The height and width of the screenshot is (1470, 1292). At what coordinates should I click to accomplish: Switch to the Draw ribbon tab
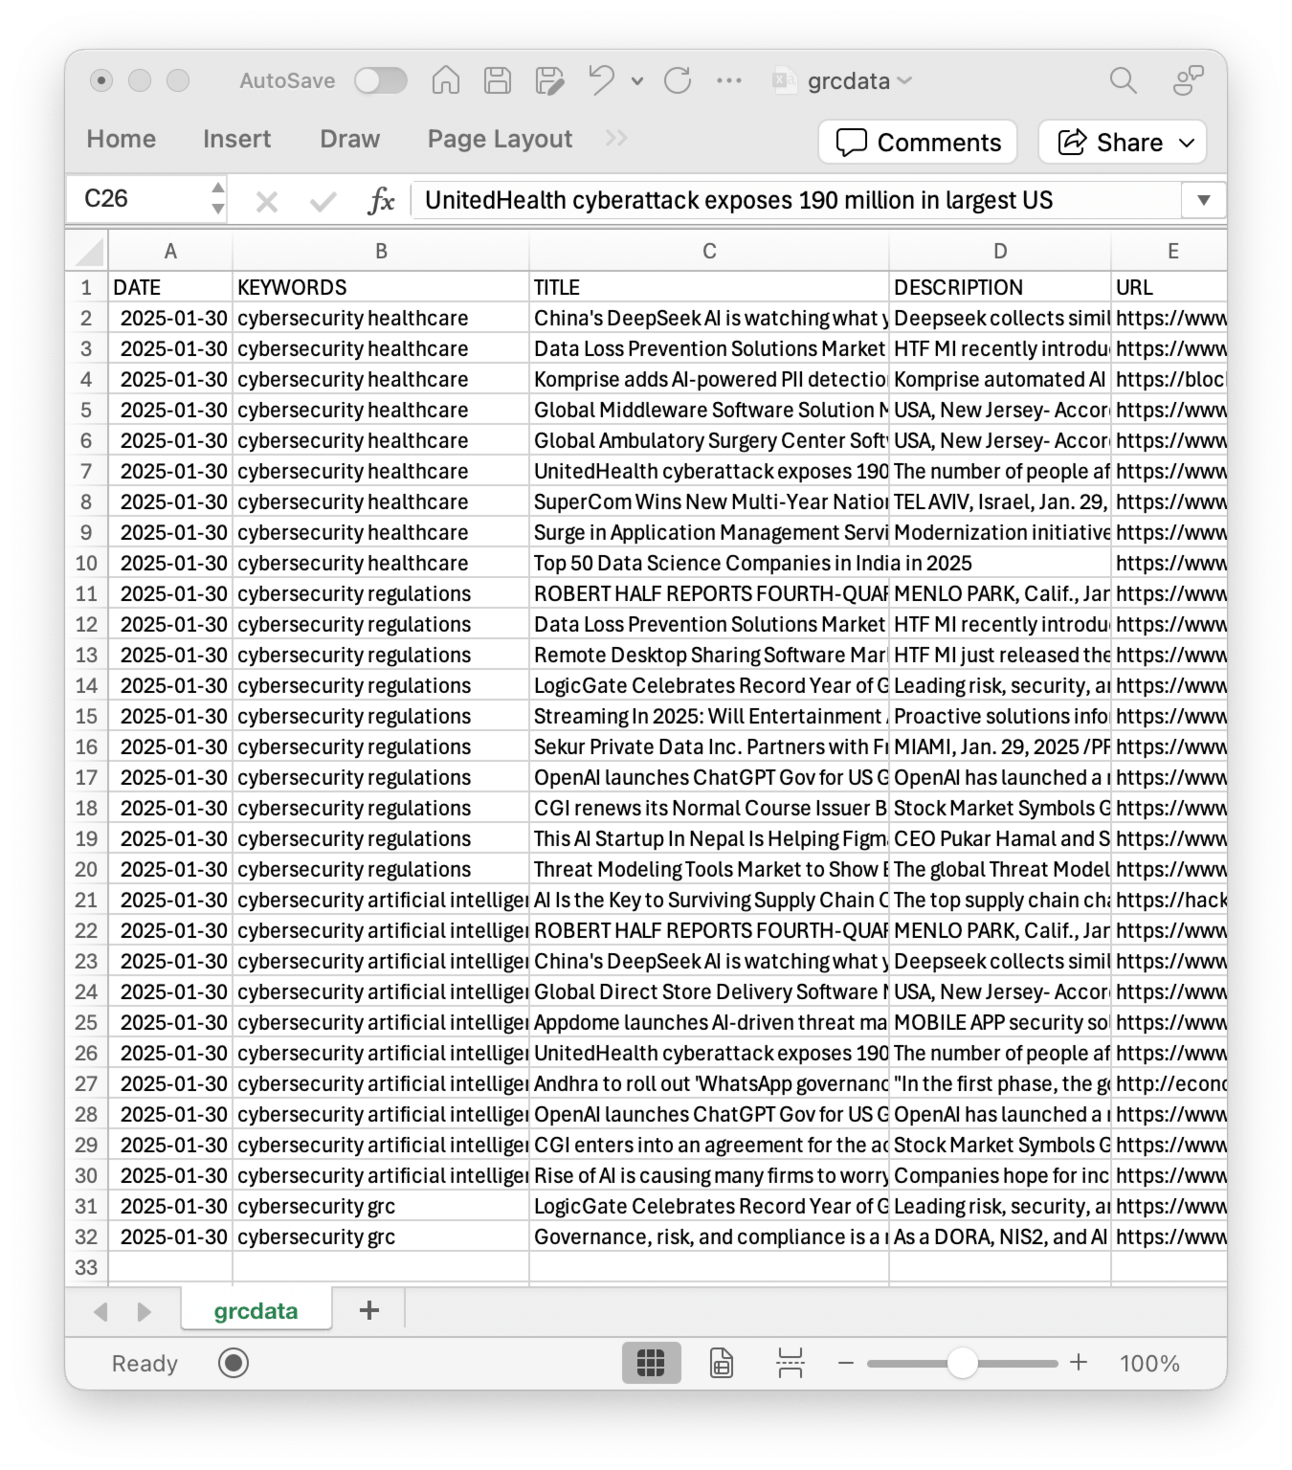point(350,139)
